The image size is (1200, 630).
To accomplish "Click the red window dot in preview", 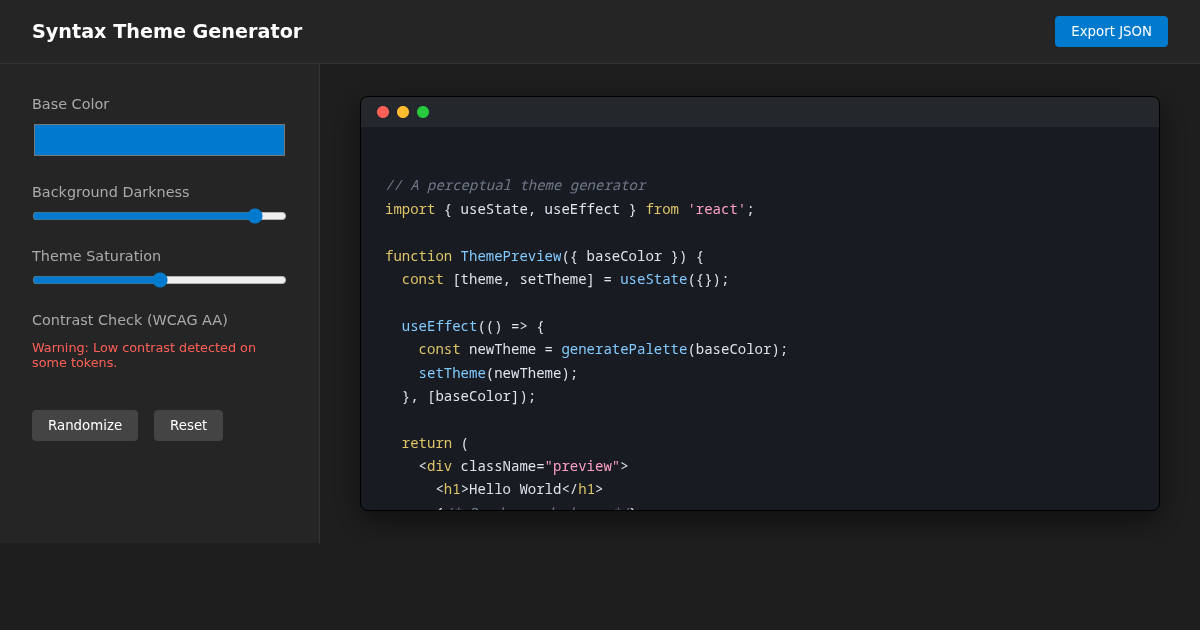I will point(383,112).
